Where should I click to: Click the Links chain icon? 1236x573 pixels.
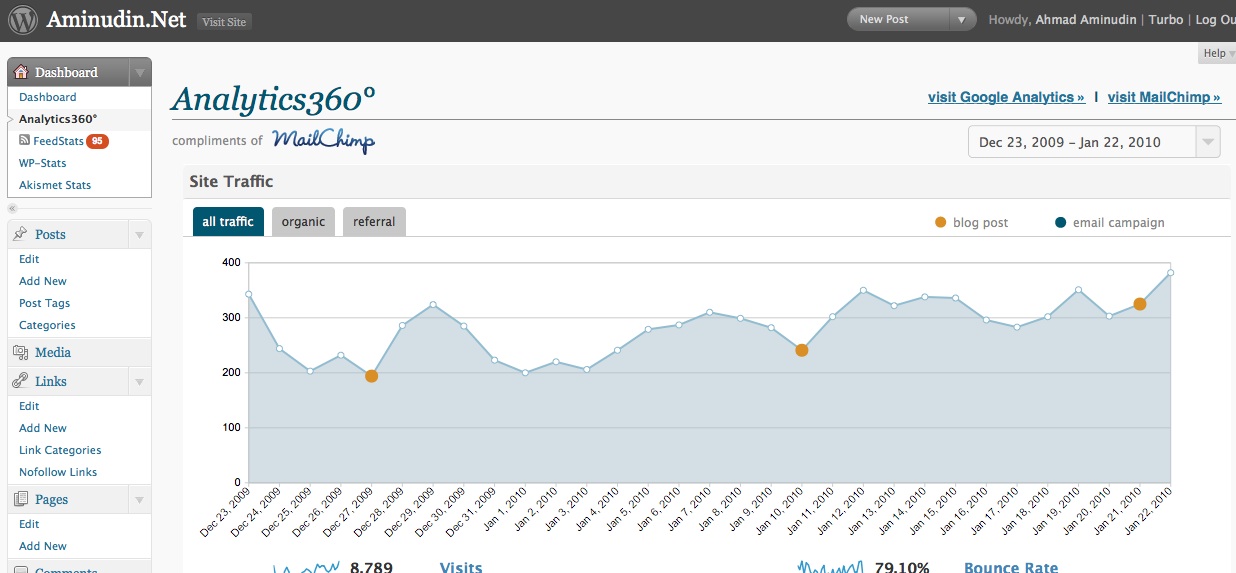click(21, 381)
